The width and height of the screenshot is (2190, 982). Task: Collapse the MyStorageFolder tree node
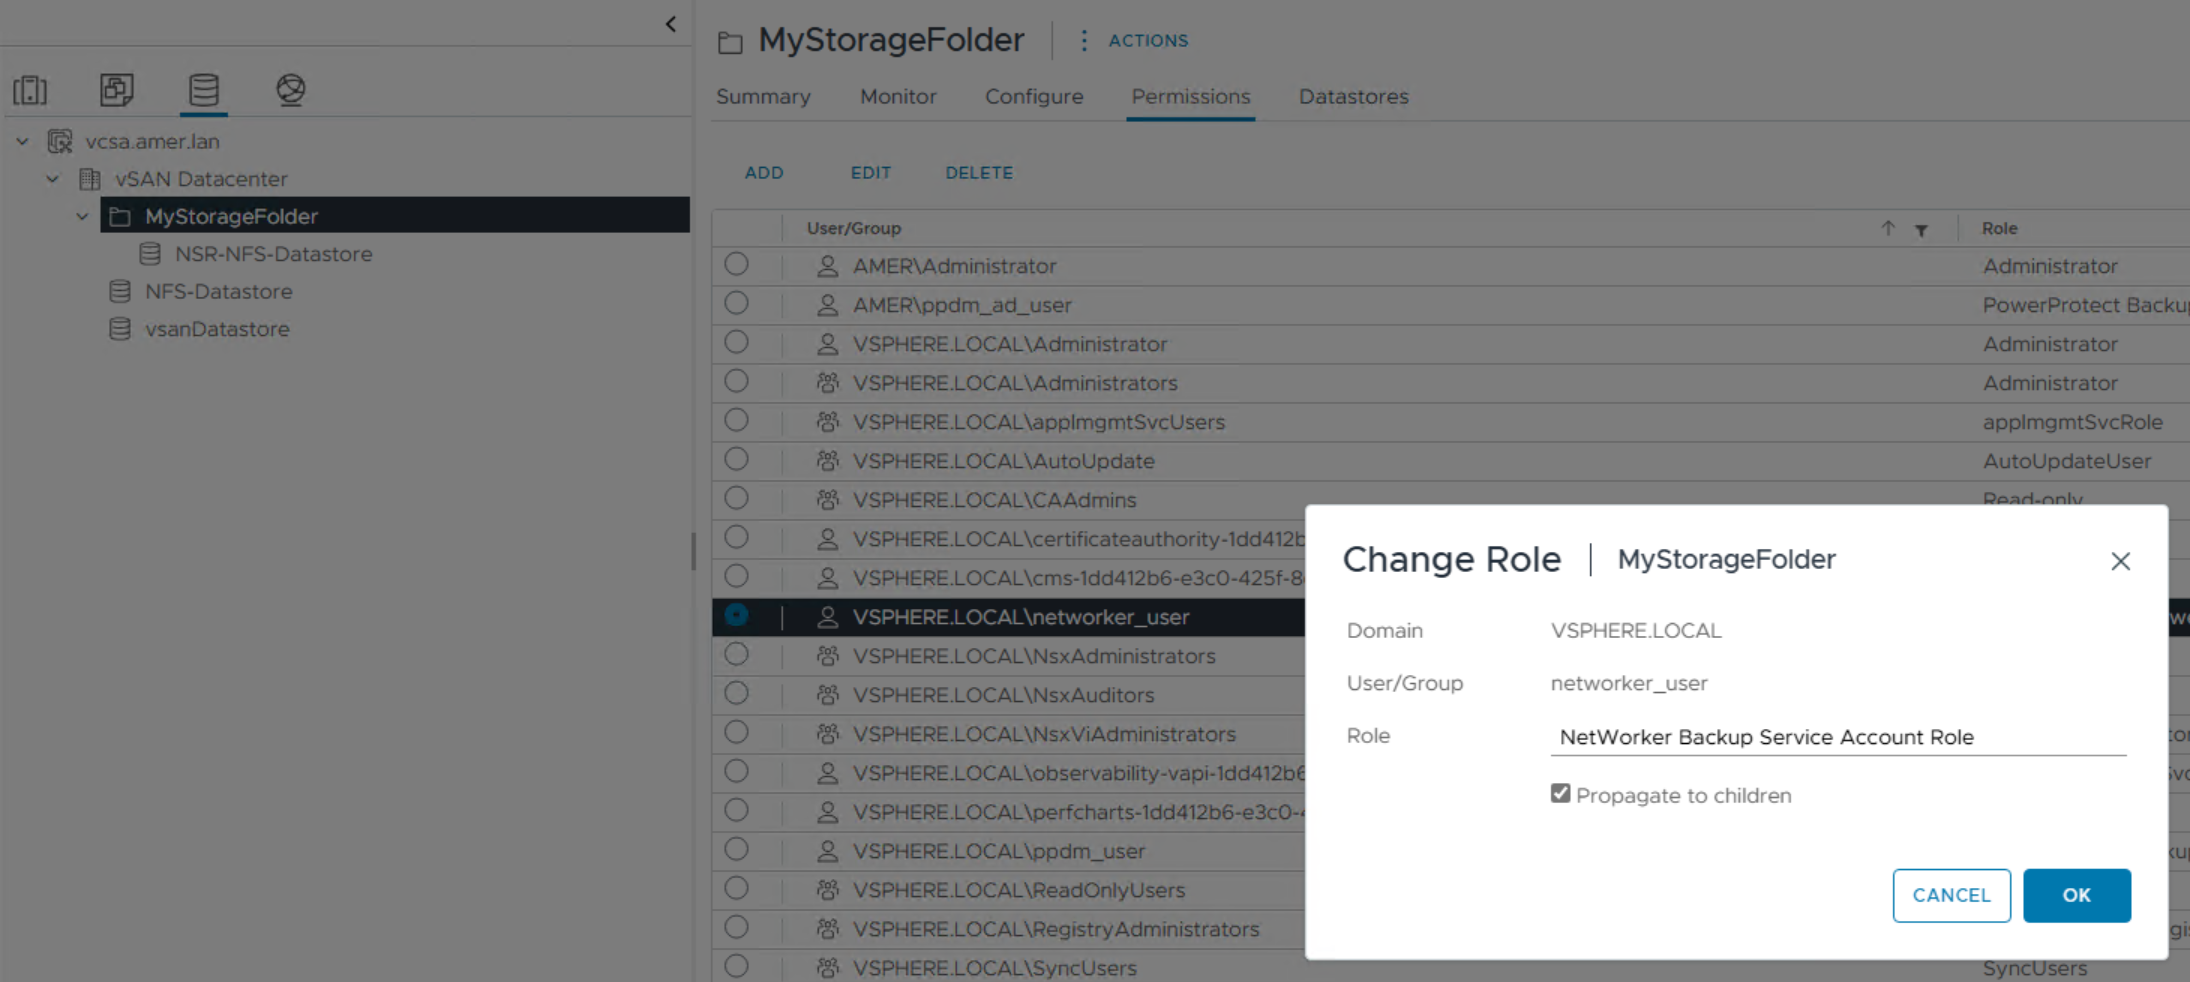click(83, 216)
